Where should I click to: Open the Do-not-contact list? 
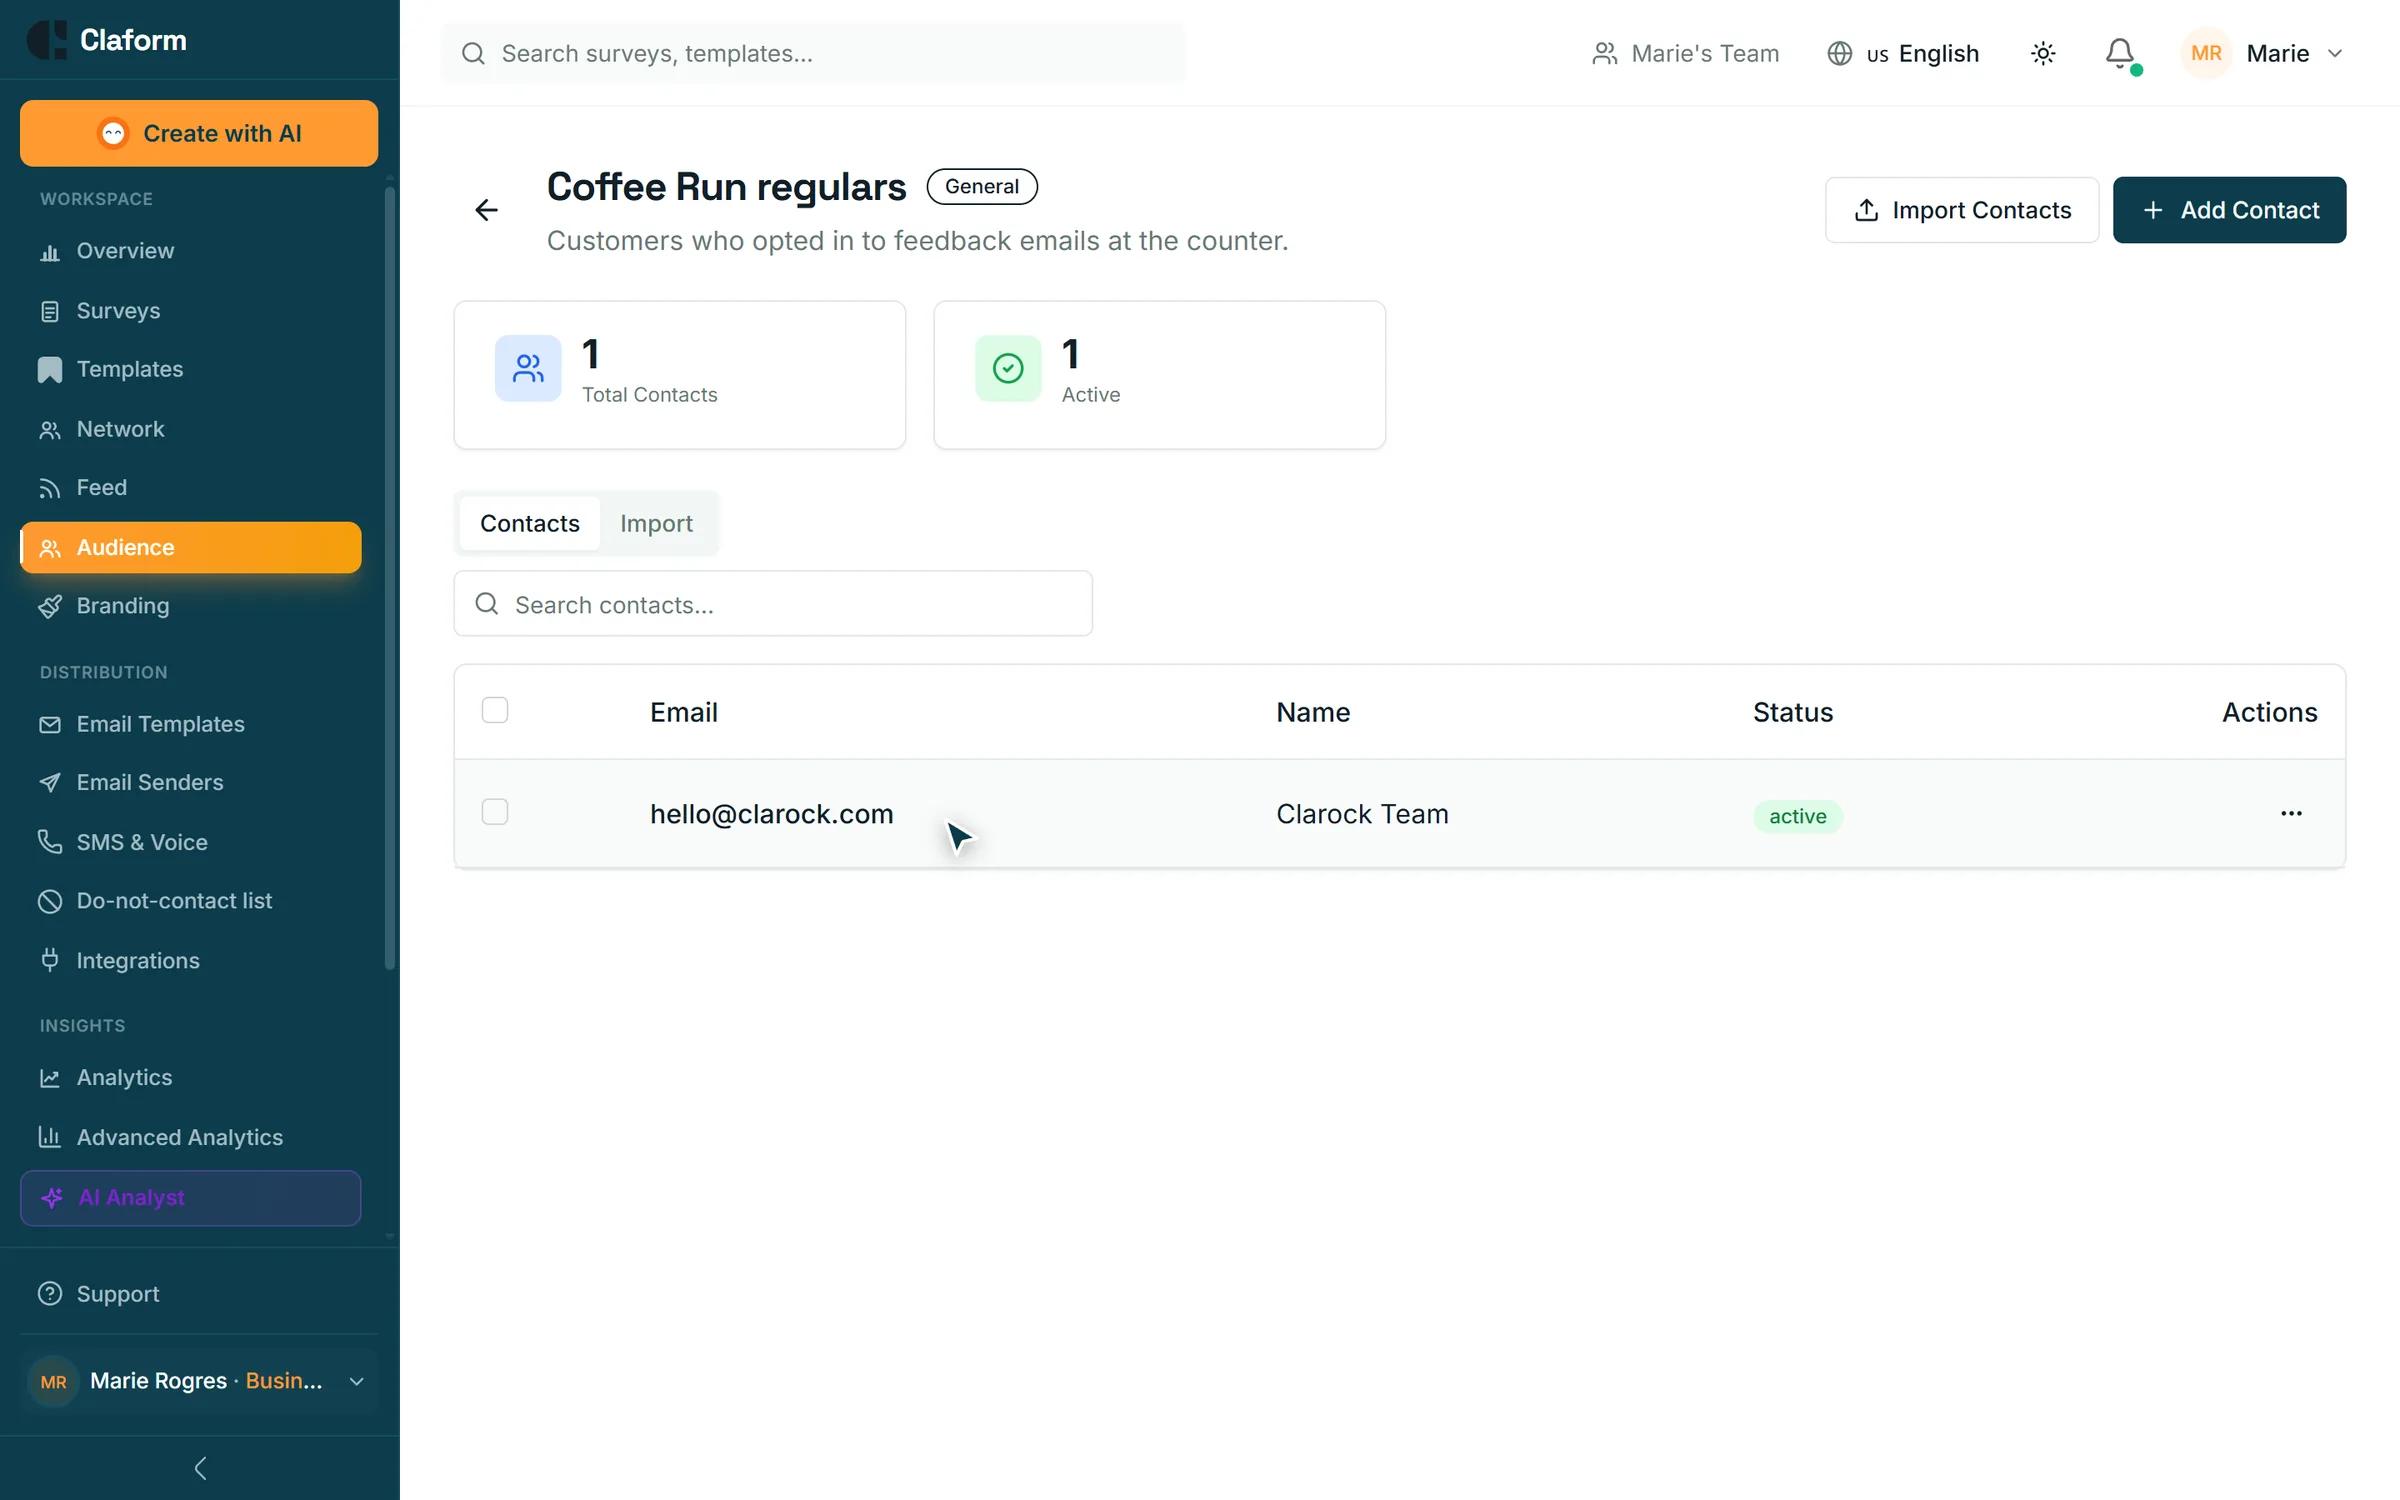coord(190,901)
